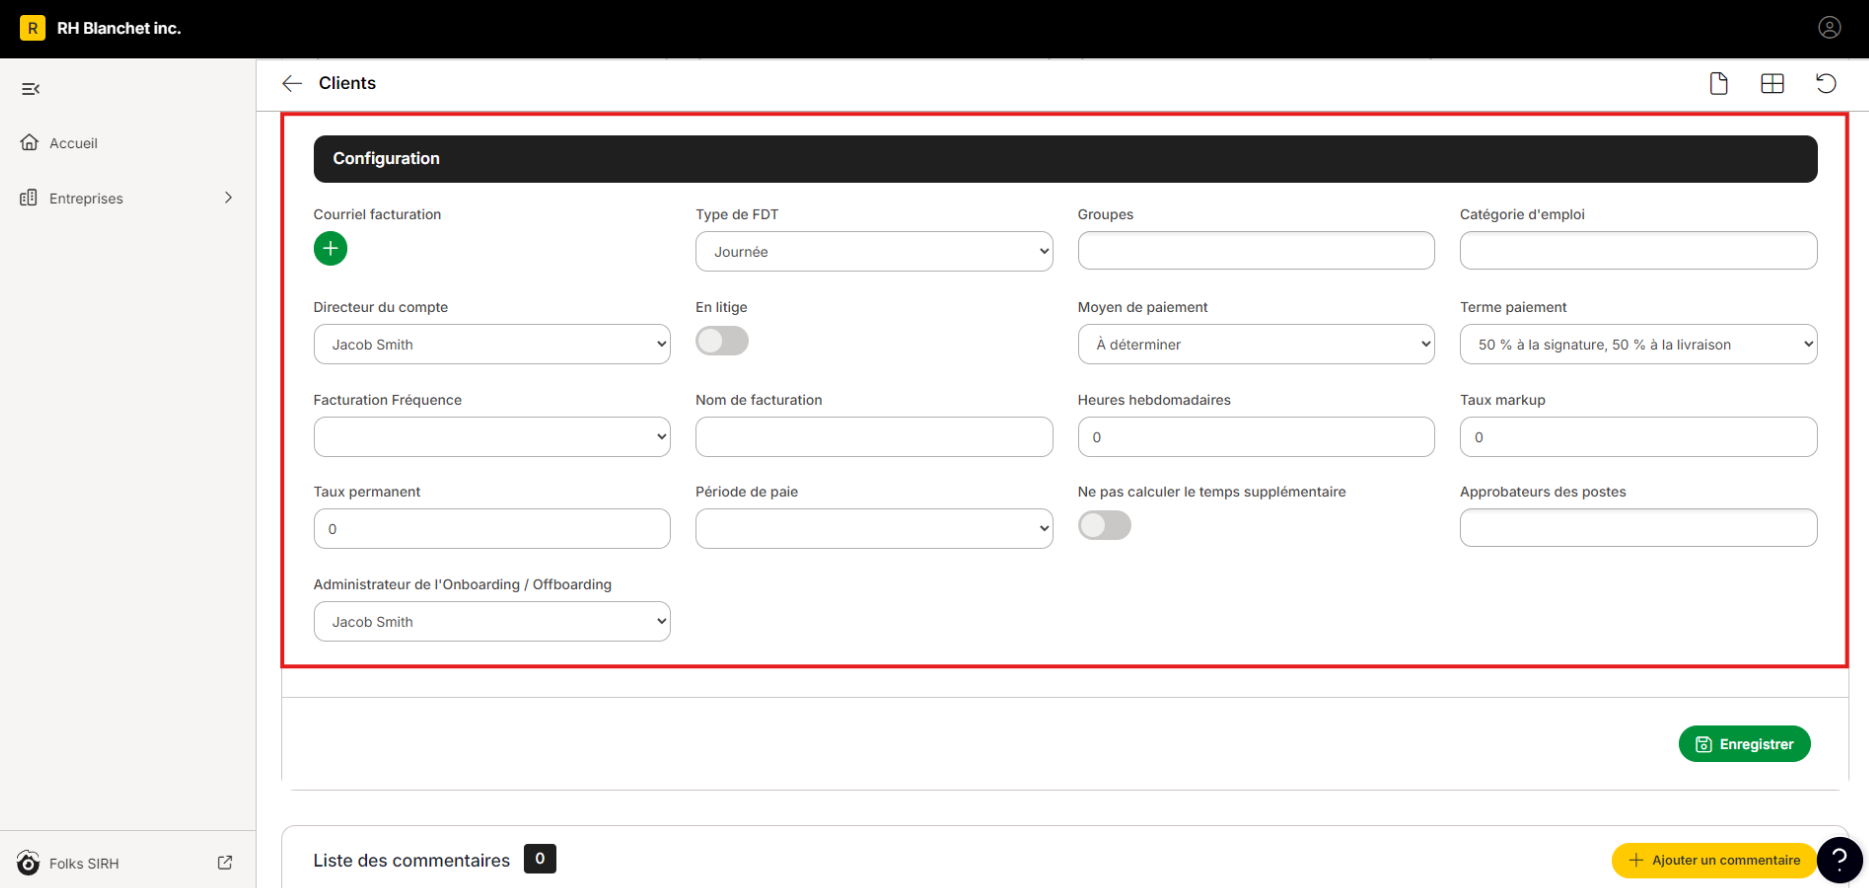
Task: Open the user profile icon
Action: point(1829,28)
